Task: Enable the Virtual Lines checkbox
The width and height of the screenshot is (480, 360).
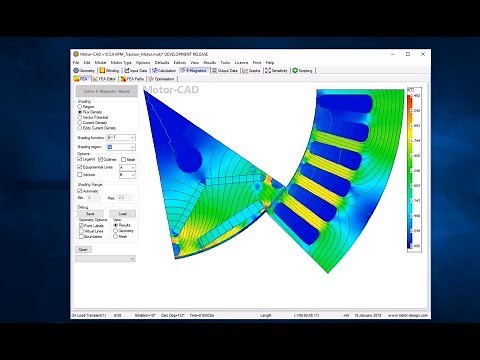Action: point(81,231)
